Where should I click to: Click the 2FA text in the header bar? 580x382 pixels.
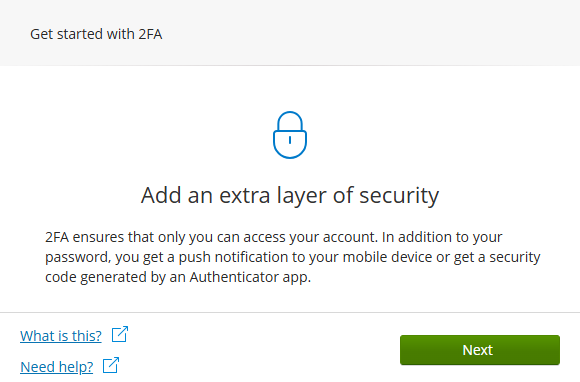click(150, 34)
